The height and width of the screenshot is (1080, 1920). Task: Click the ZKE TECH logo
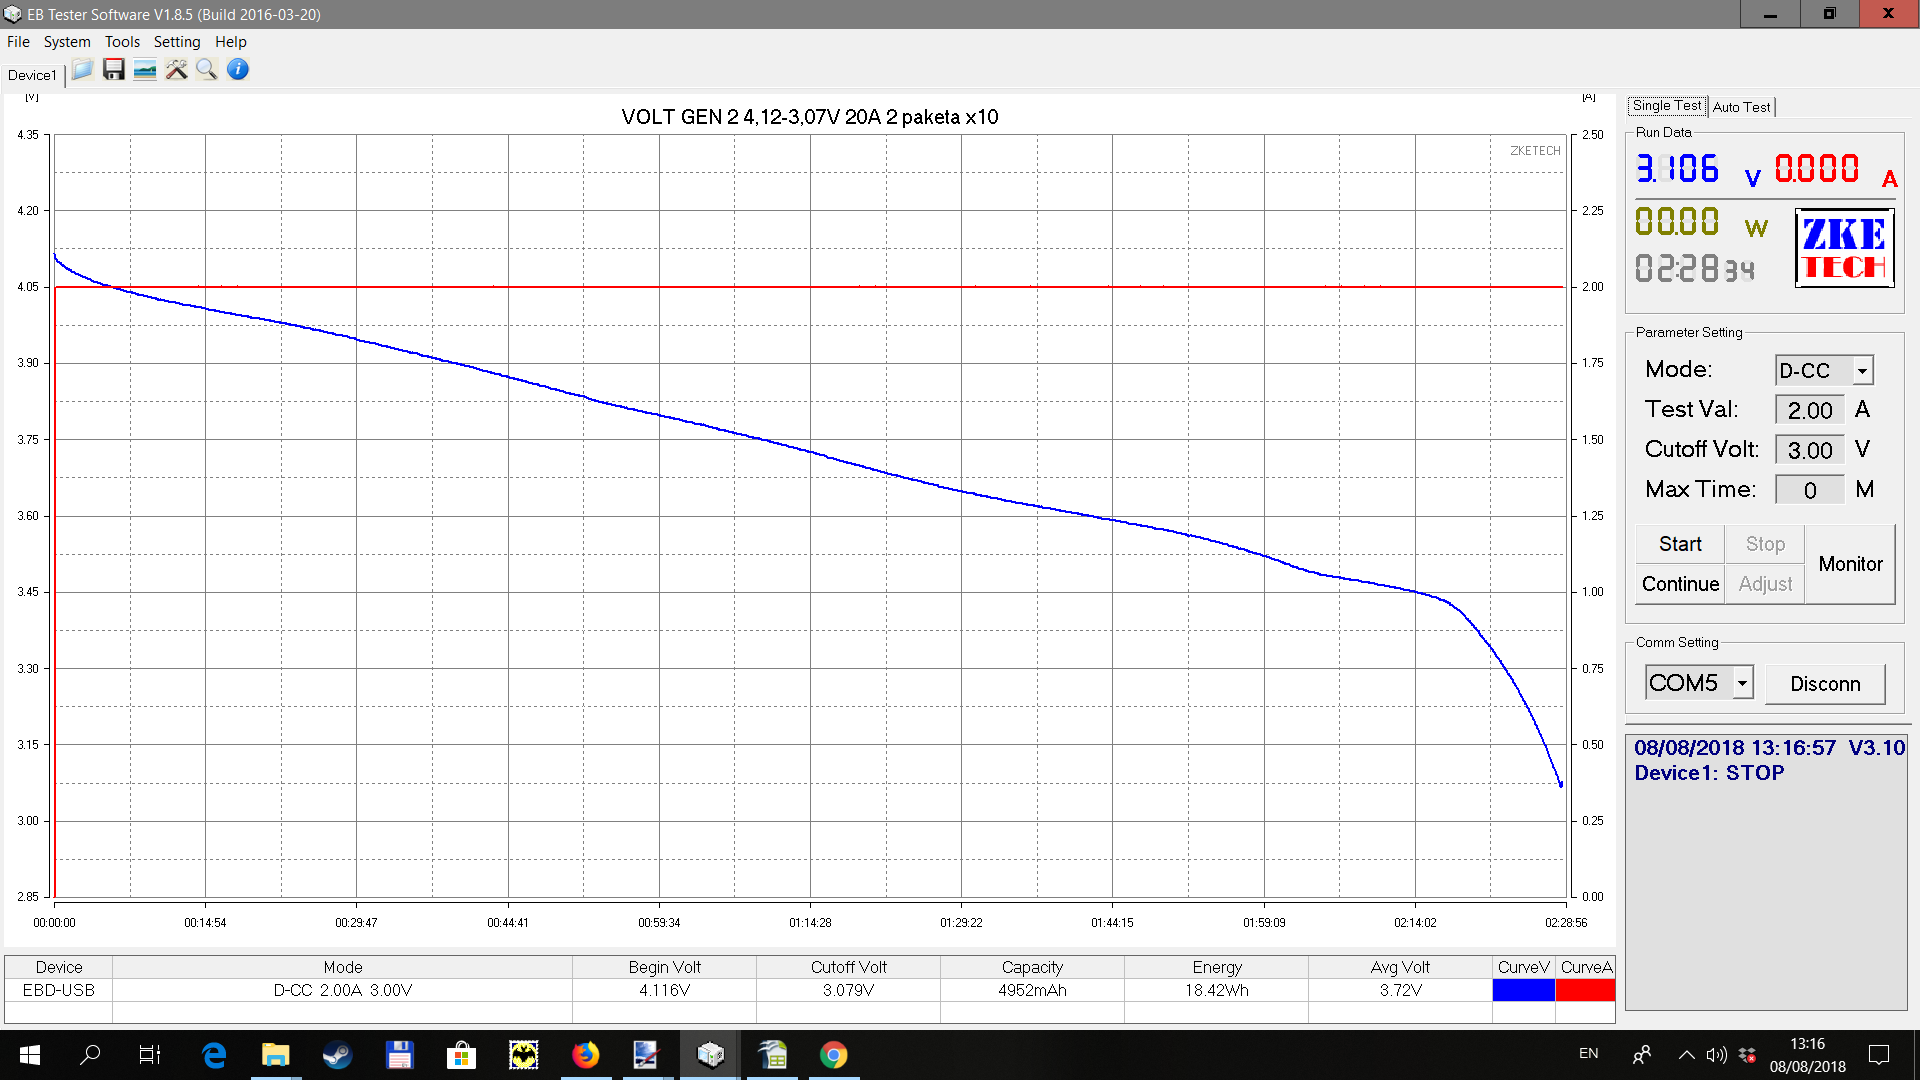click(x=1844, y=248)
